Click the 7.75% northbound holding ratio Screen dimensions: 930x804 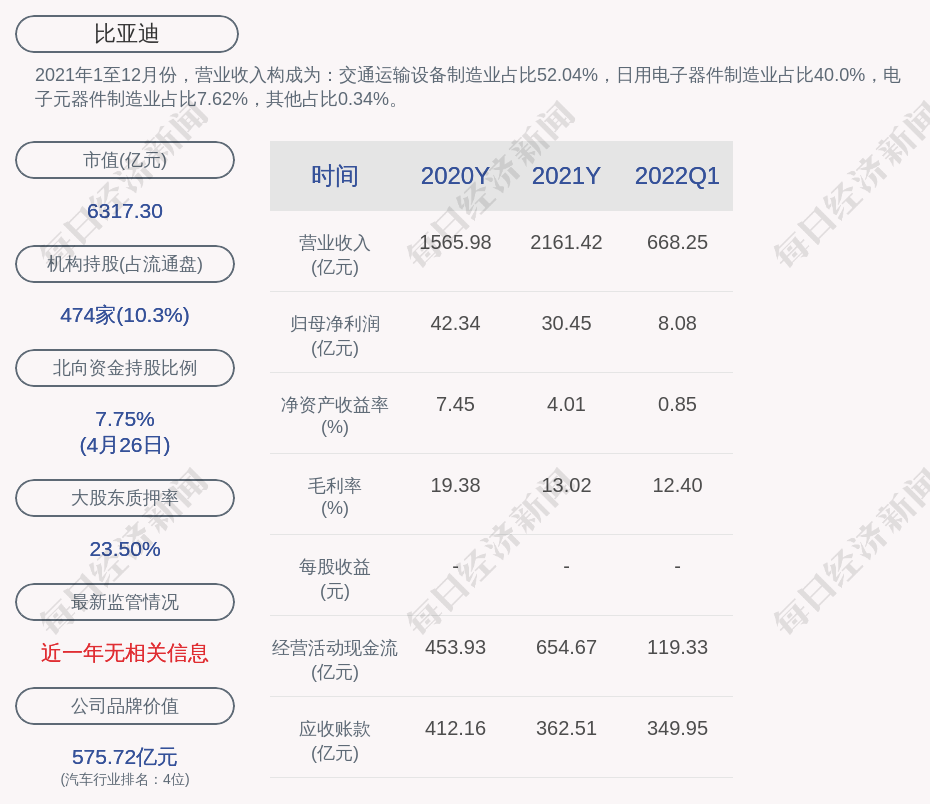(x=125, y=419)
